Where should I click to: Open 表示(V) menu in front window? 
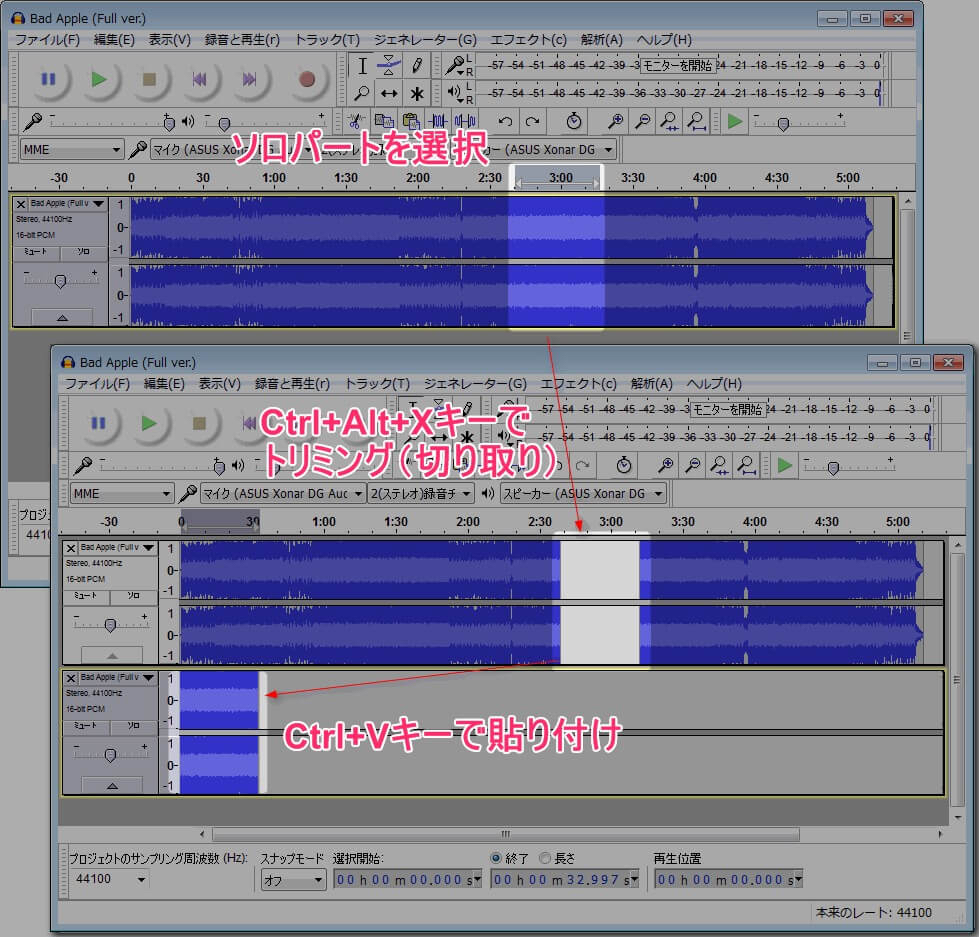(x=219, y=383)
